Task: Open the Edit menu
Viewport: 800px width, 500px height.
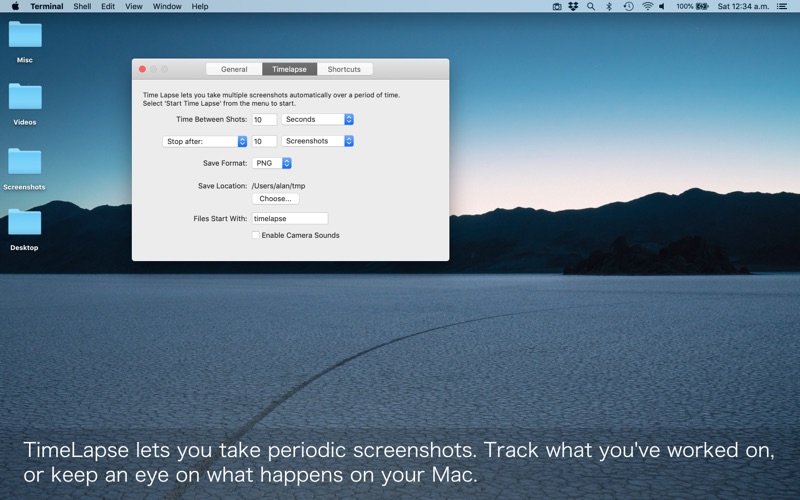Action: [x=108, y=6]
